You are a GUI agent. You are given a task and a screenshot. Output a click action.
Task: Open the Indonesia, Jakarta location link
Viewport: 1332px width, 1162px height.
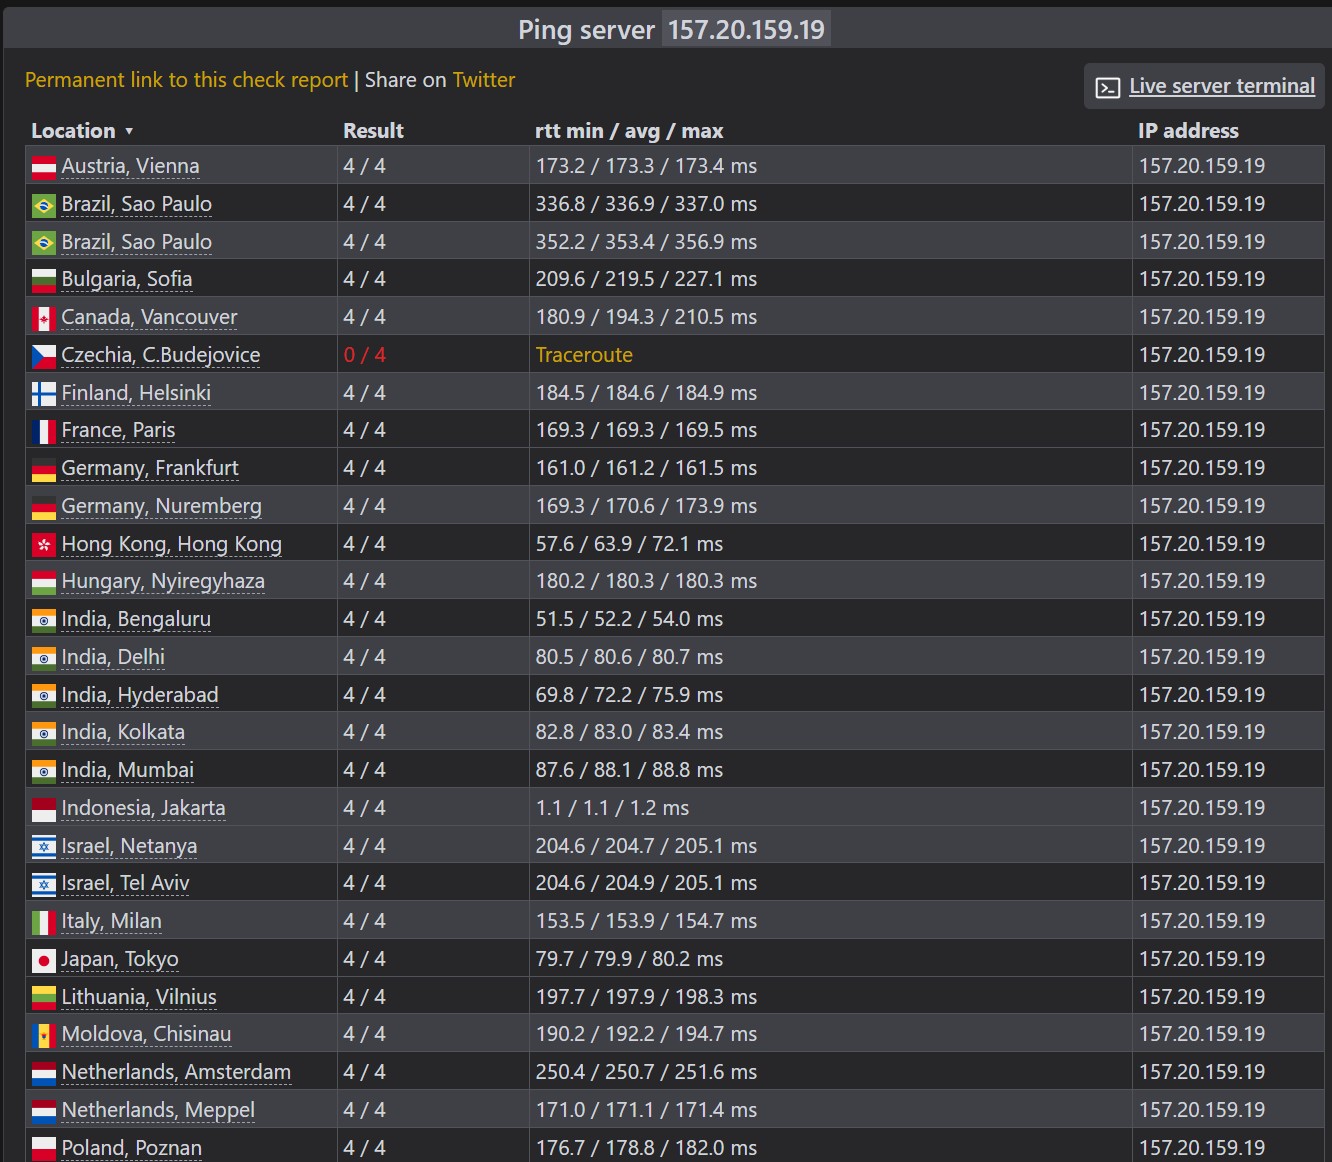coord(143,808)
